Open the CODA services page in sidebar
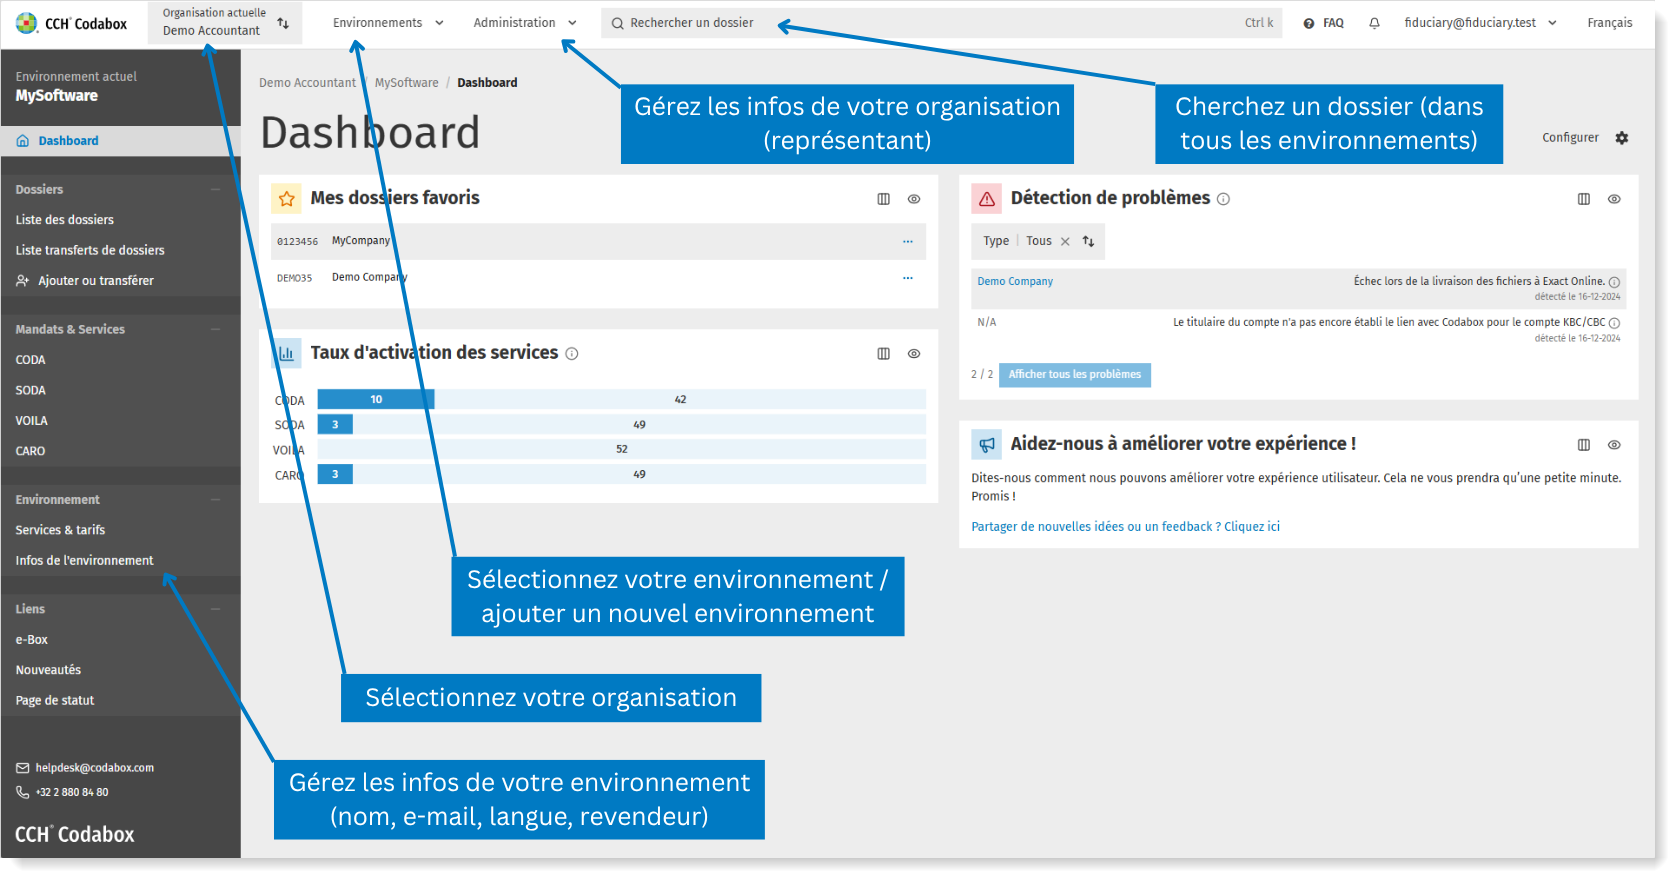This screenshot has height=881, width=1678. tap(30, 360)
